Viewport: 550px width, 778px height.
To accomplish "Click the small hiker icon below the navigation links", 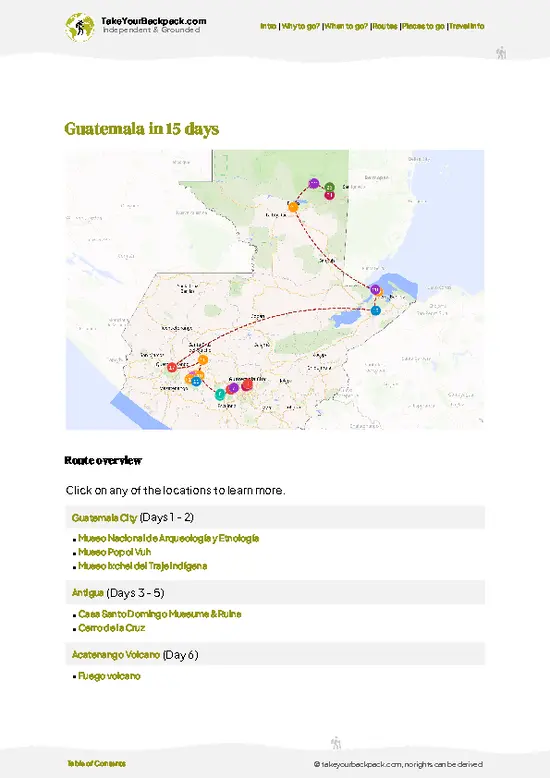I will coord(501,53).
